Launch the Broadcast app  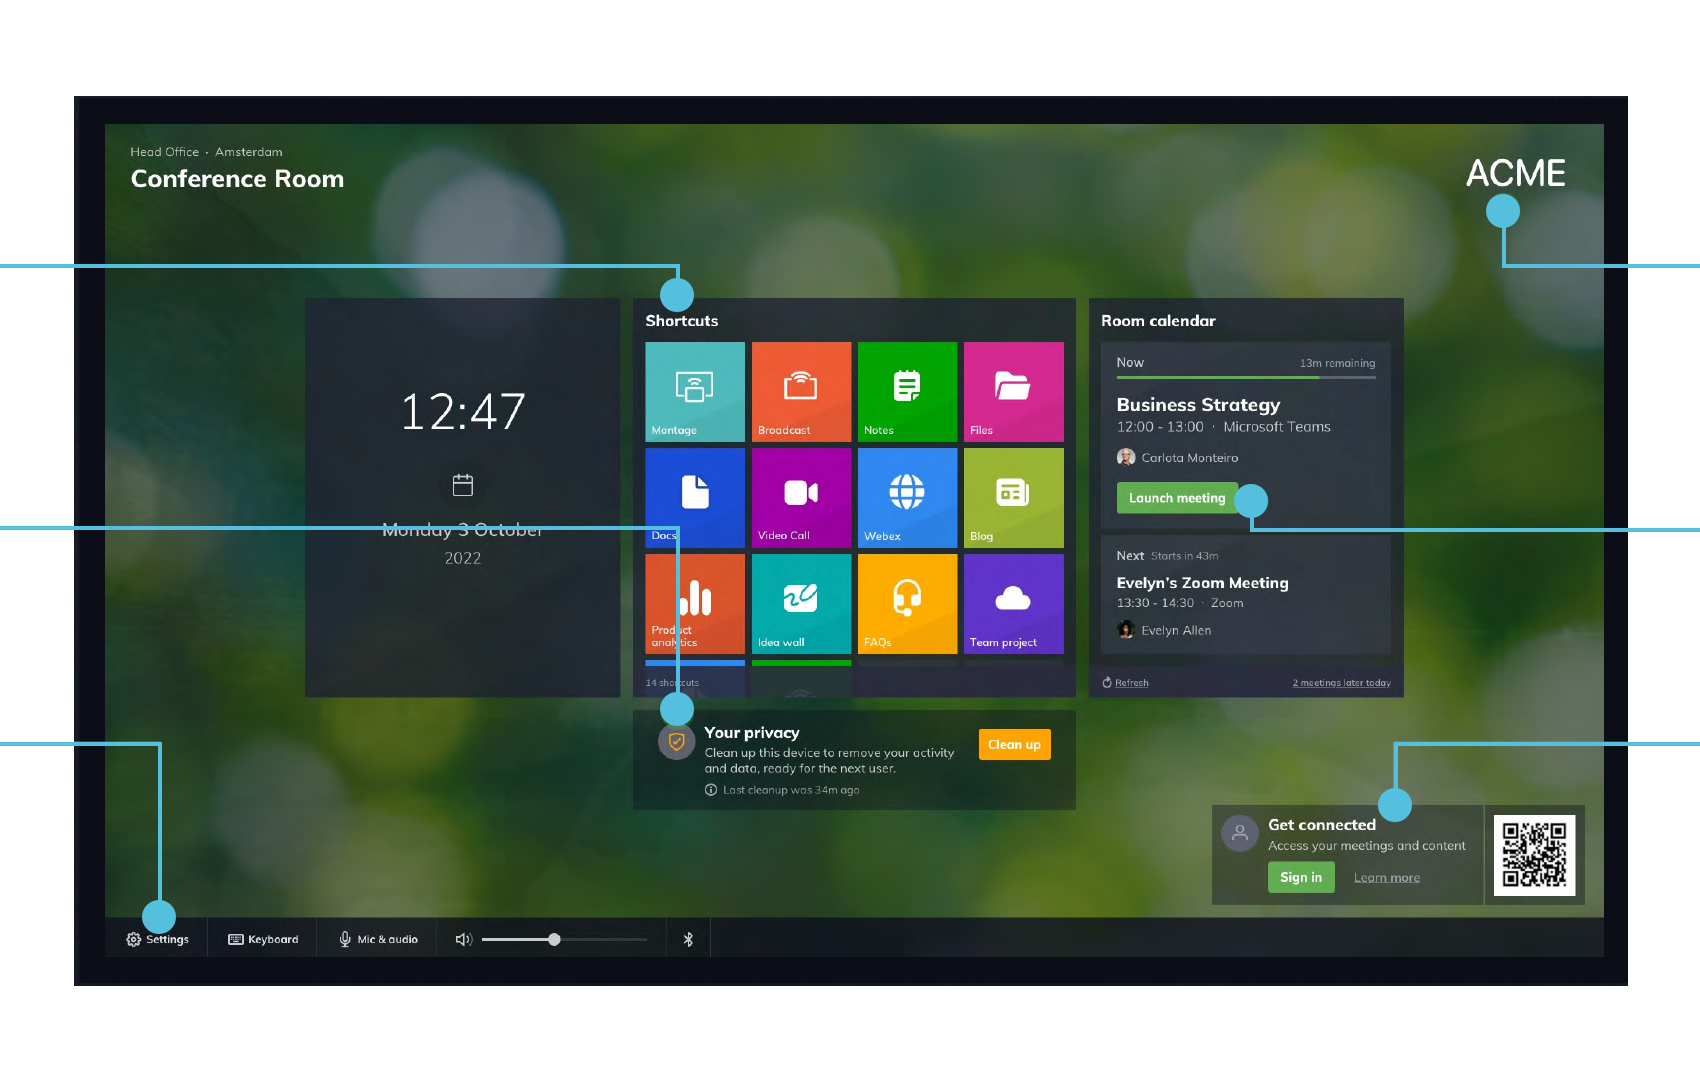click(800, 391)
